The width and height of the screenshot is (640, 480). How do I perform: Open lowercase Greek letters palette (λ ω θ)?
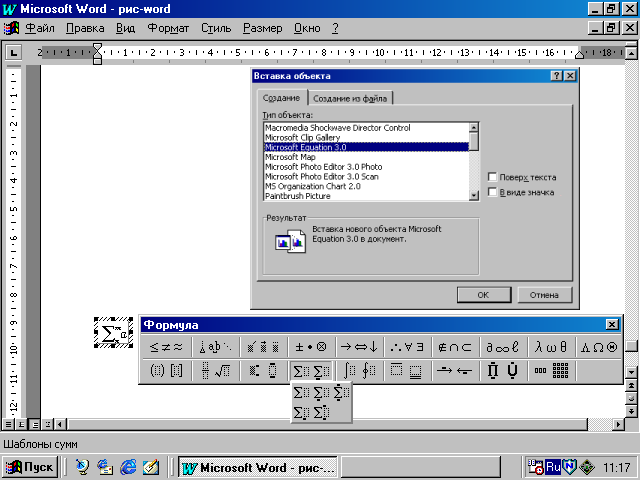(551, 347)
